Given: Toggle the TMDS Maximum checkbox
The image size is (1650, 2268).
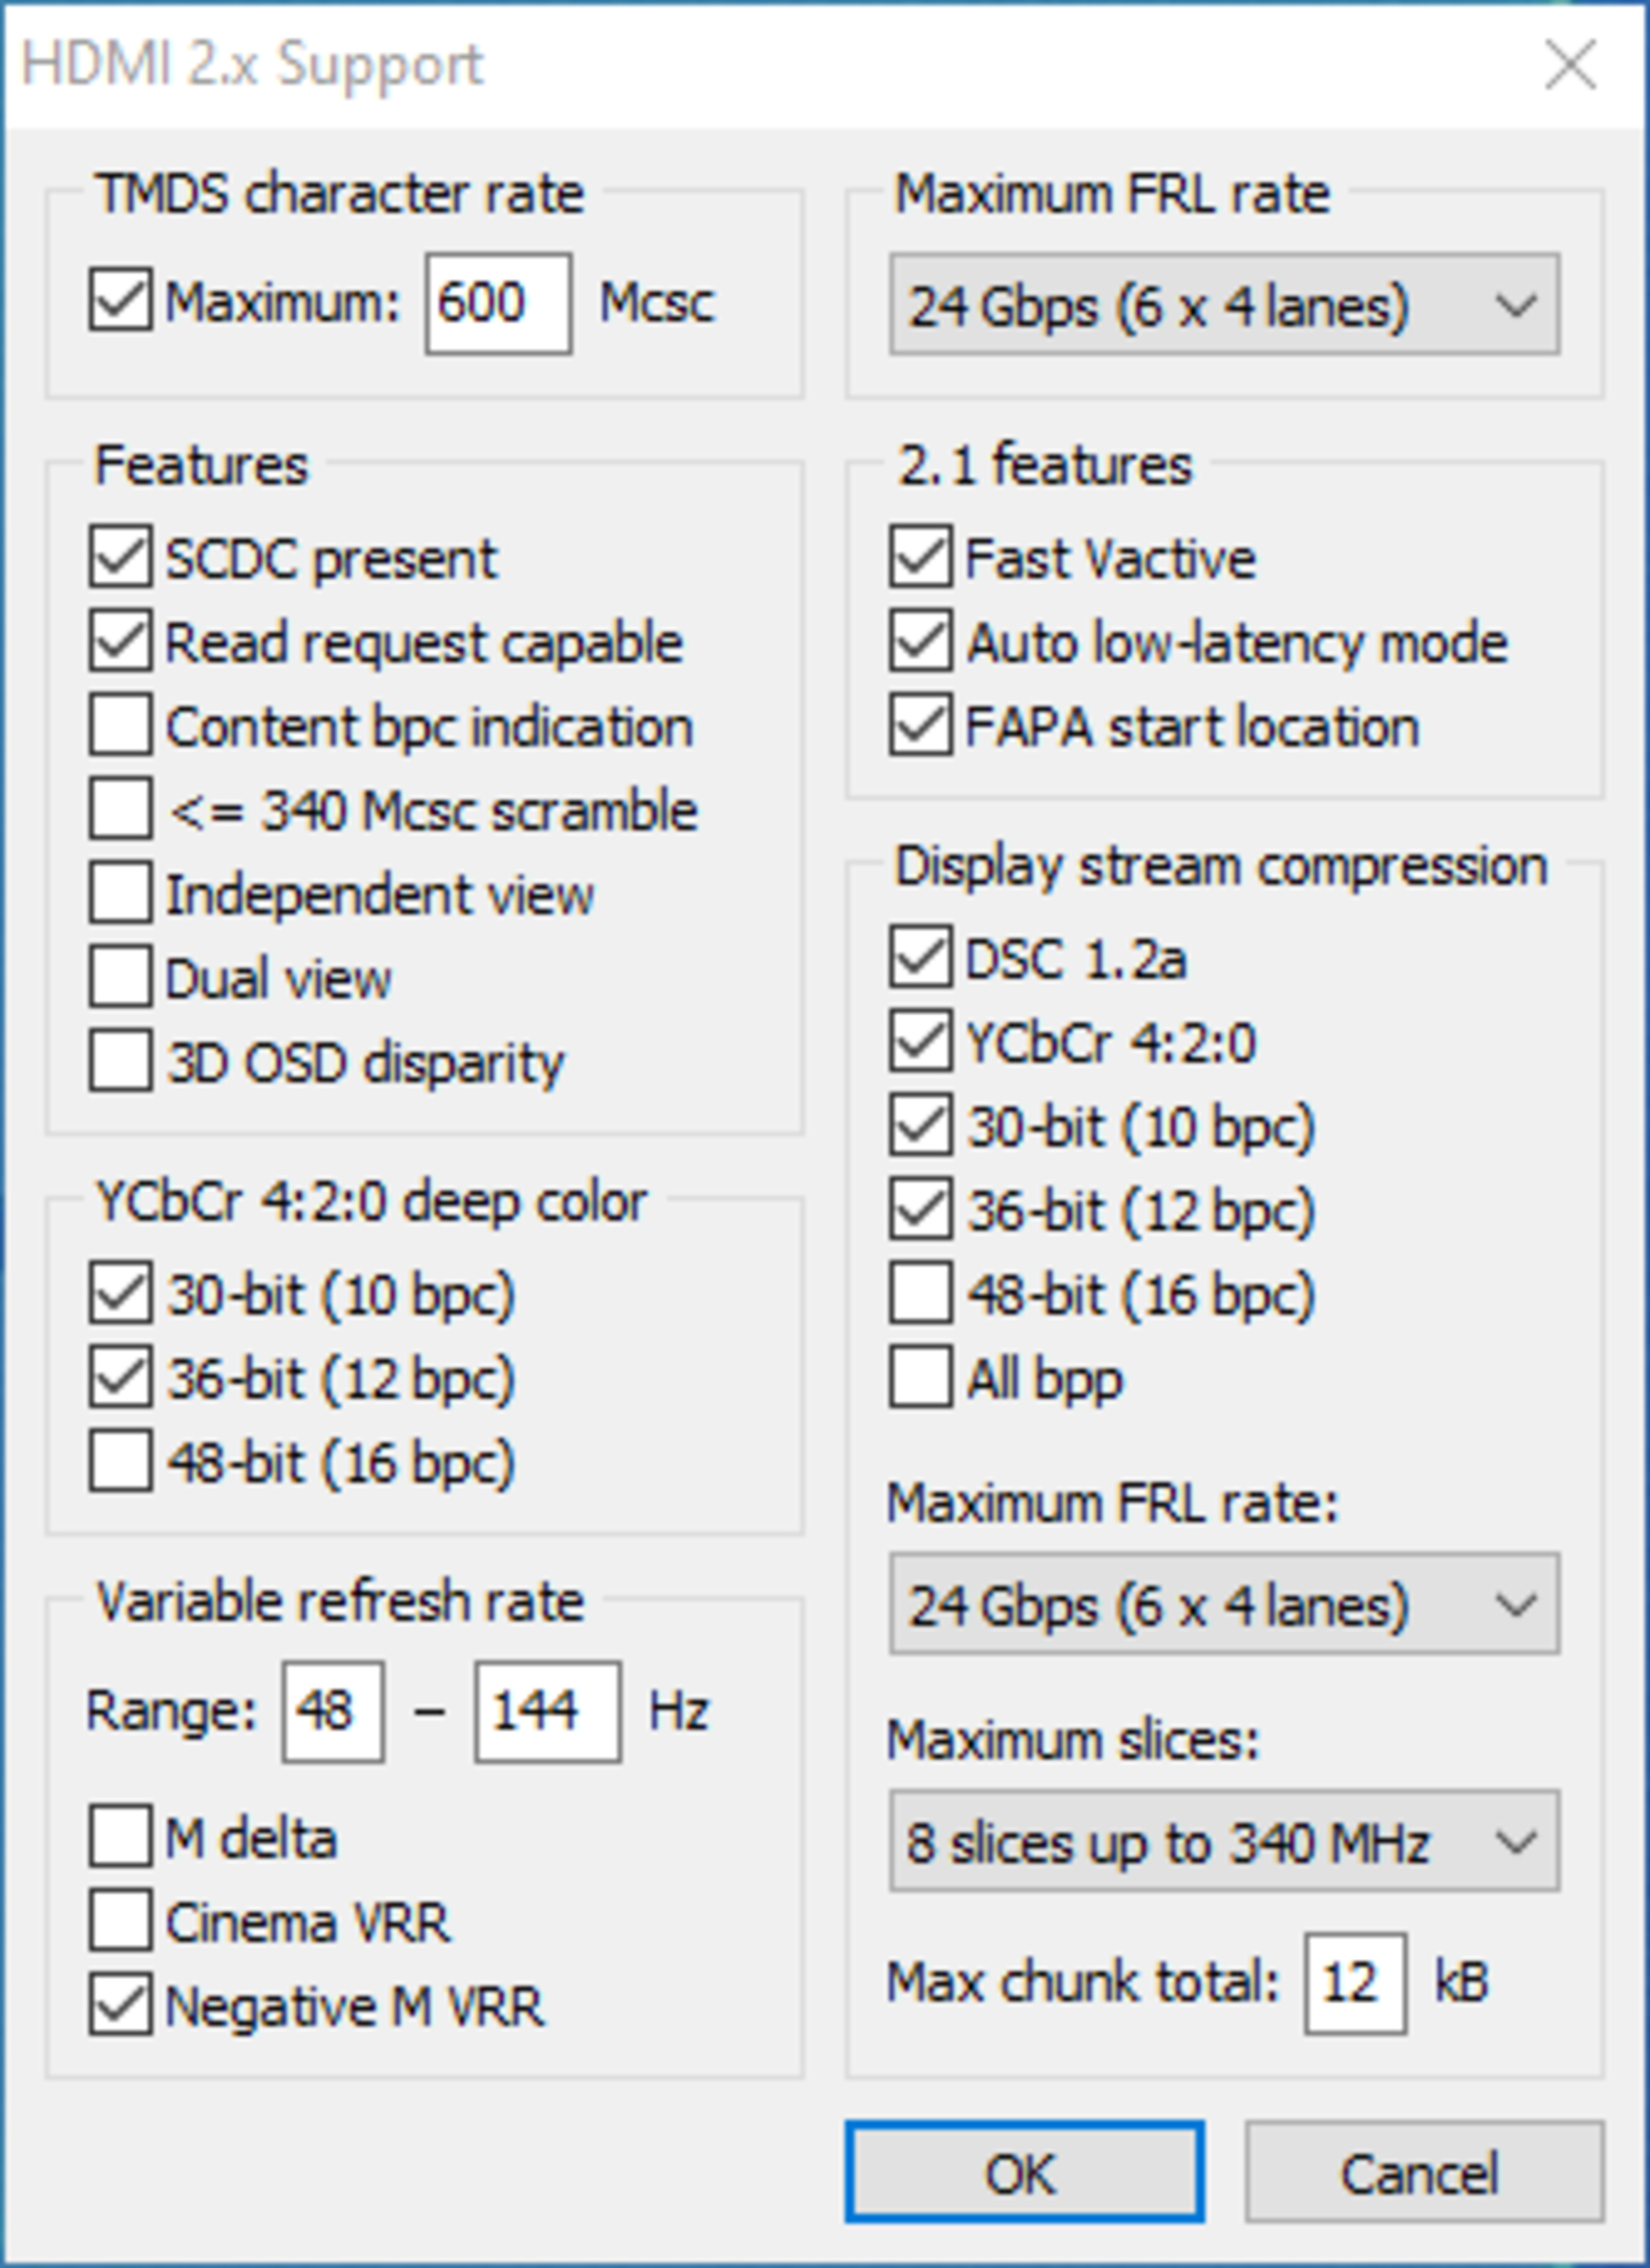Looking at the screenshot, I should pyautogui.click(x=120, y=300).
